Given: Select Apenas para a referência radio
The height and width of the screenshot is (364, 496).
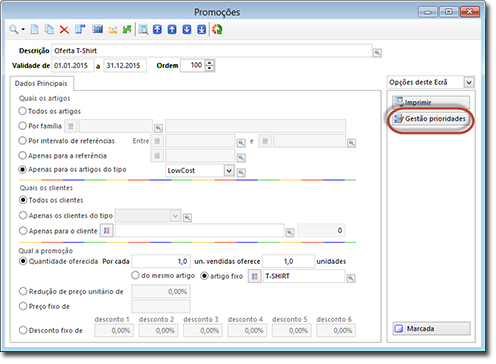Looking at the screenshot, I should pos(22,155).
